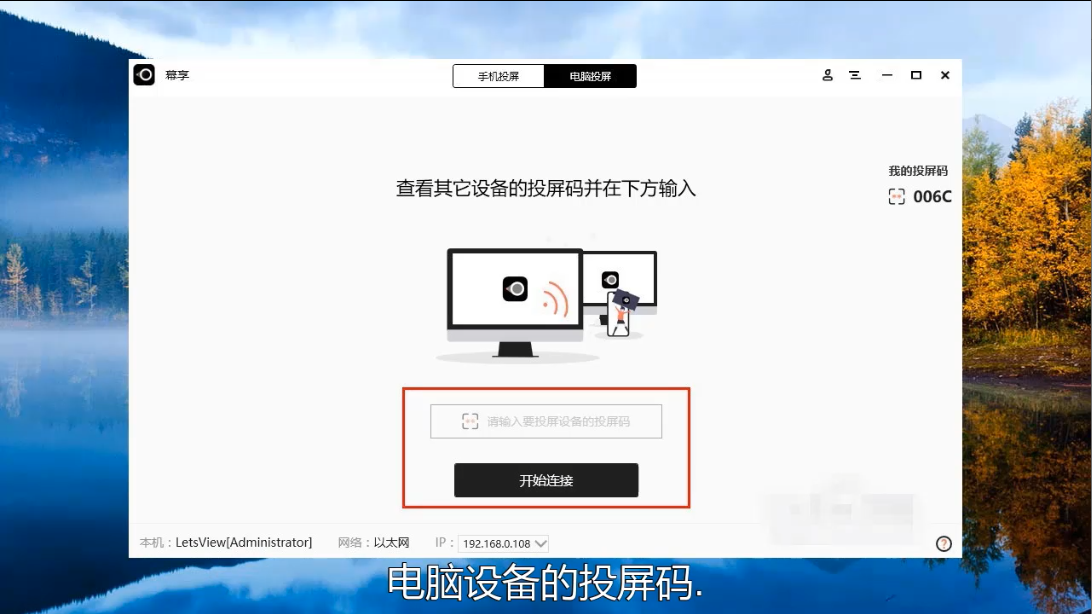Screen dimensions: 1092x614
Task: Maximize the LetsView window
Action: (x=915, y=75)
